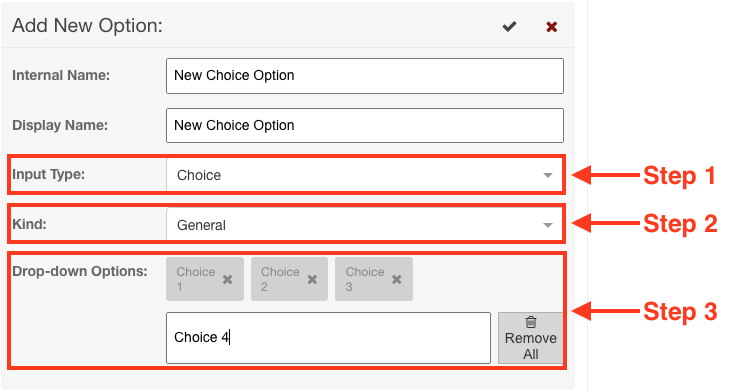The image size is (746, 392).
Task: Click the Remove All button
Action: [x=530, y=338]
